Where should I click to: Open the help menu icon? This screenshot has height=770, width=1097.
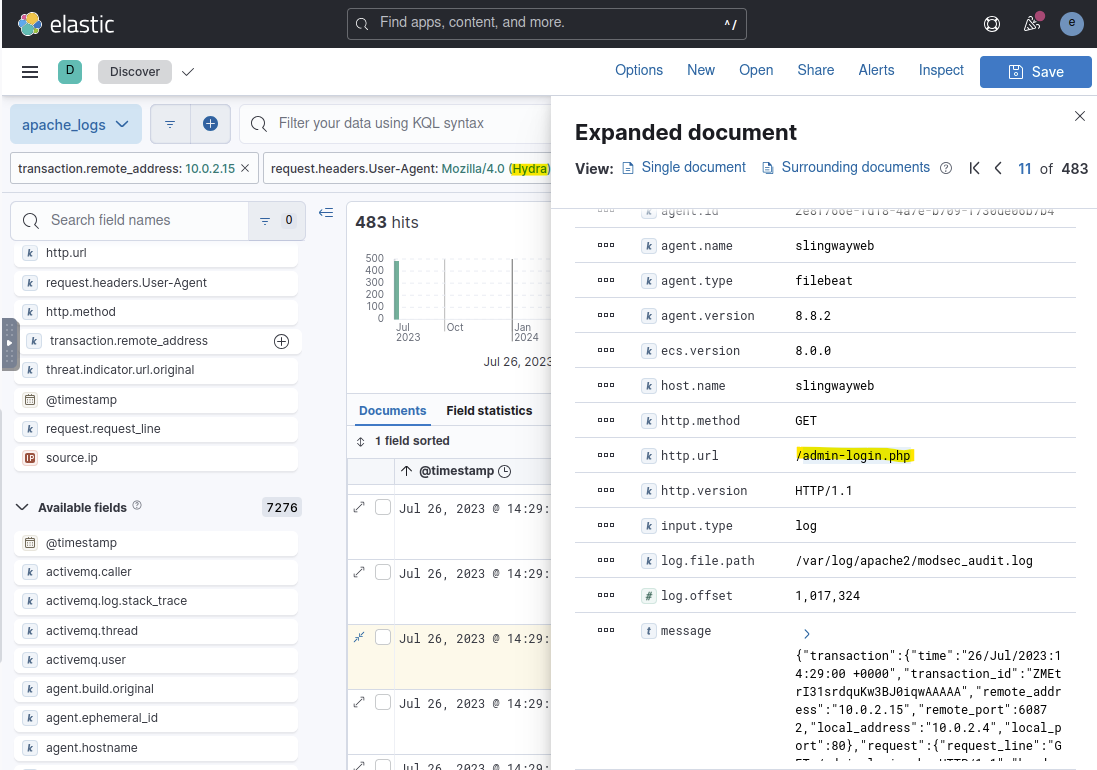coord(992,24)
